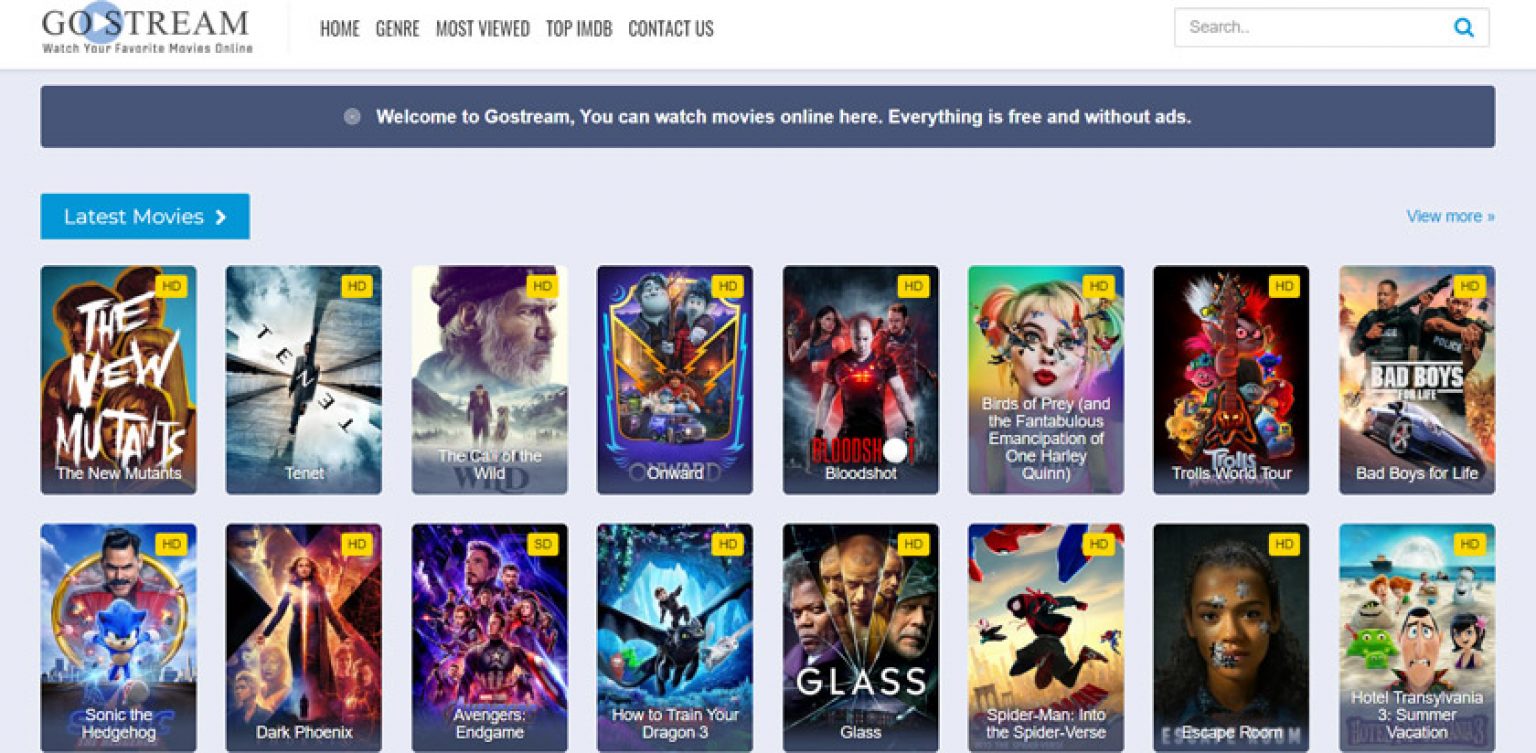Open the Bad Boys for Life poster
This screenshot has height=753, width=1536.
(1417, 380)
